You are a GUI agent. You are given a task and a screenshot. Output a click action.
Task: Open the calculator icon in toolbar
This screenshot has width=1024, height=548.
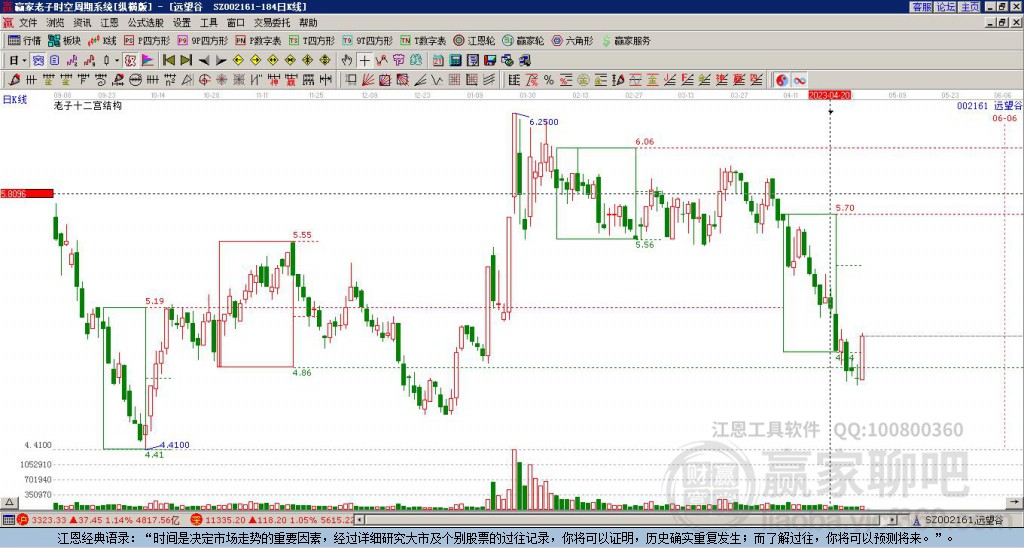(455, 61)
